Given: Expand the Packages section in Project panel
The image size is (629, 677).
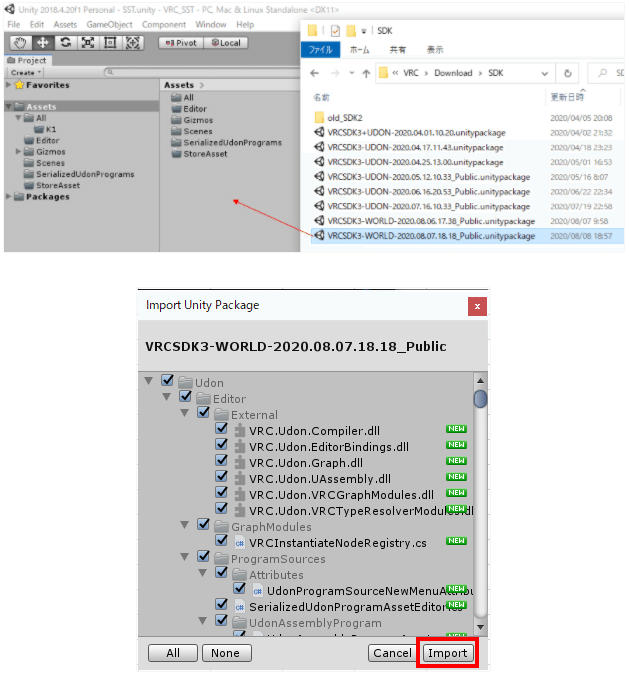Looking at the screenshot, I should (x=9, y=196).
